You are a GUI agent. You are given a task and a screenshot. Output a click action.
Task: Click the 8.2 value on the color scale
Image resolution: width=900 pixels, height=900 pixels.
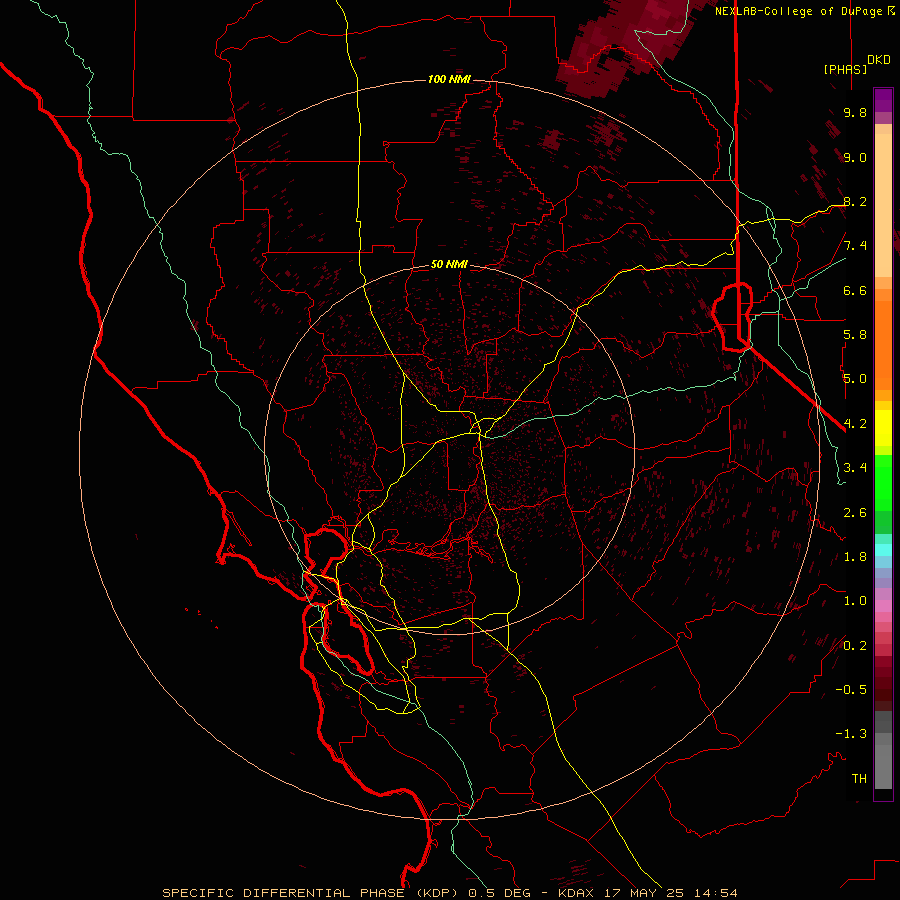tap(855, 201)
